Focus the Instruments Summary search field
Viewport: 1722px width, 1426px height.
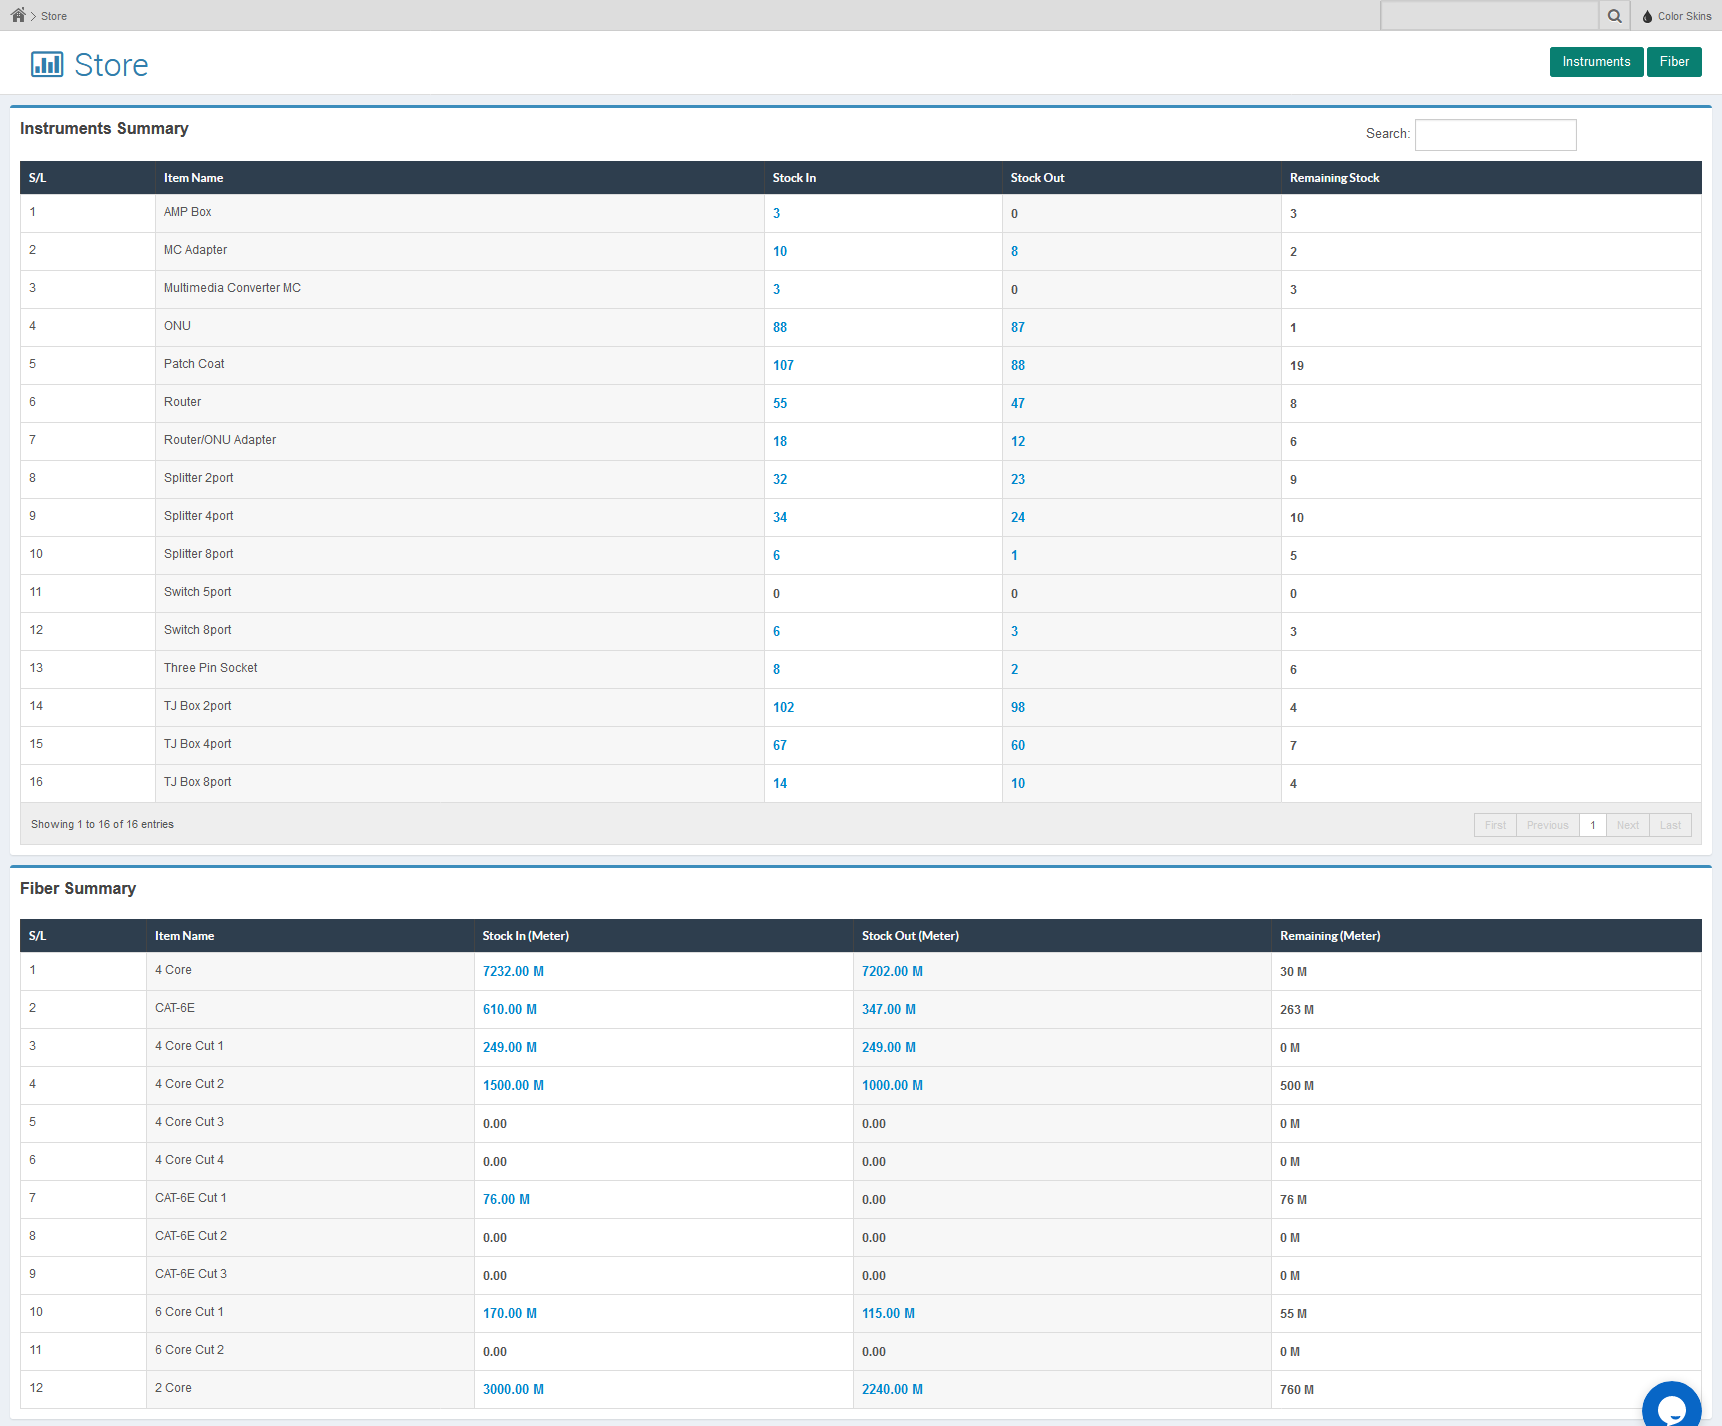(x=1495, y=135)
